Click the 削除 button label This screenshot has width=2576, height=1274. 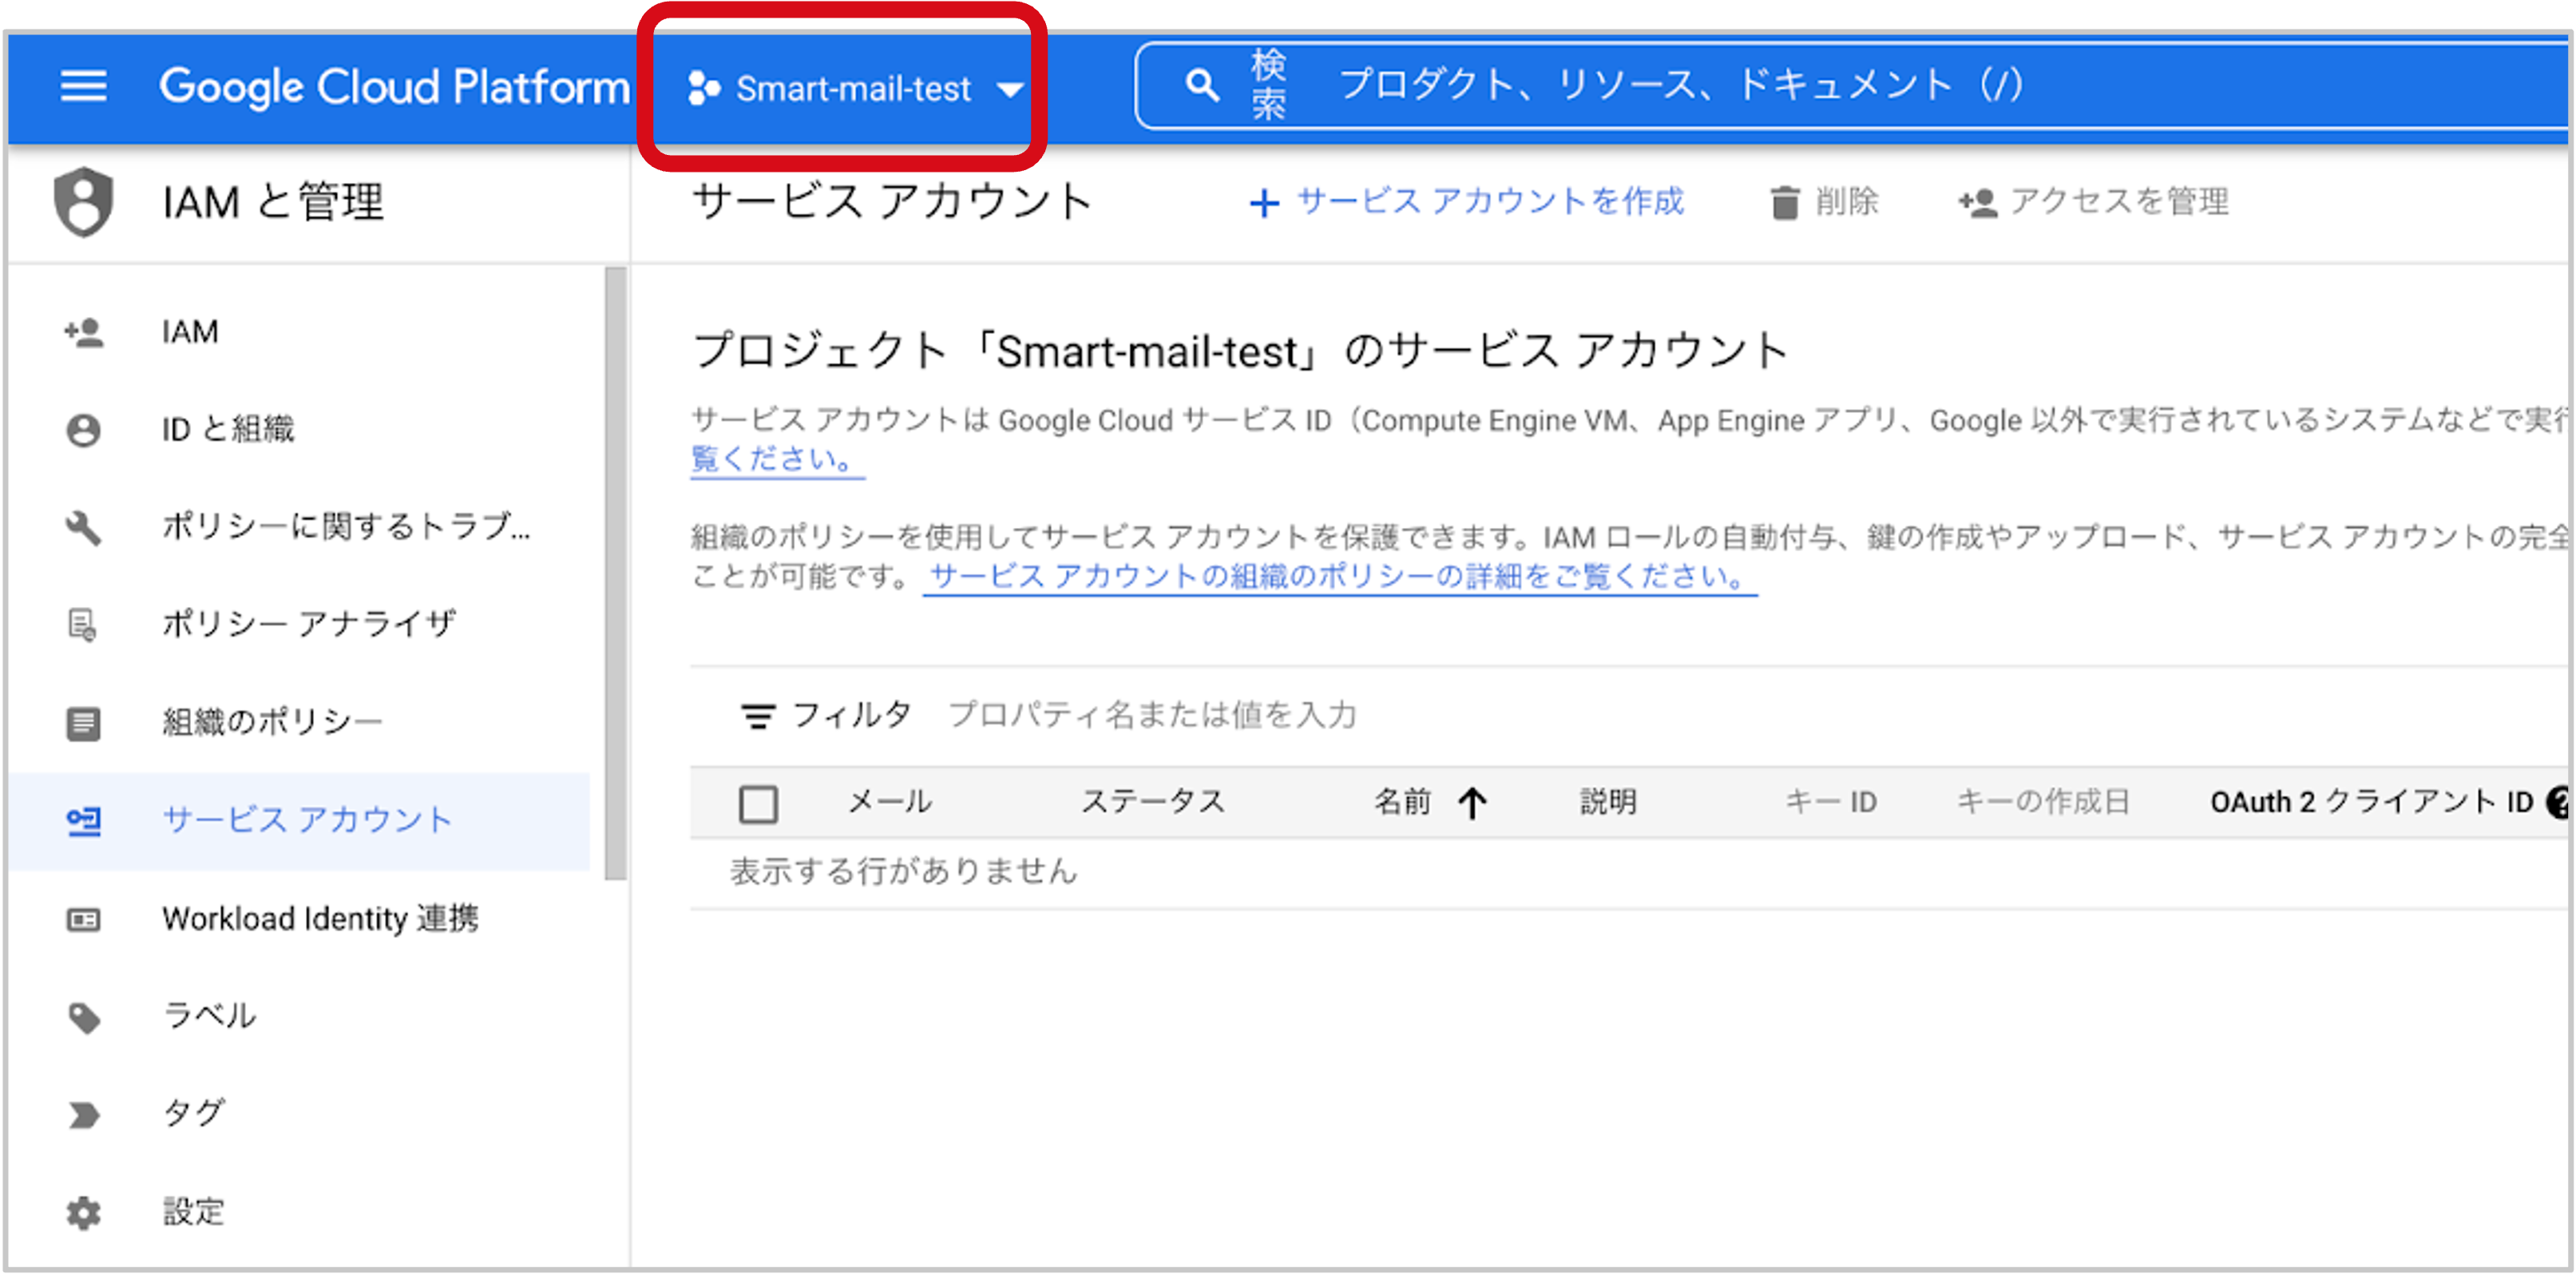(x=1847, y=202)
